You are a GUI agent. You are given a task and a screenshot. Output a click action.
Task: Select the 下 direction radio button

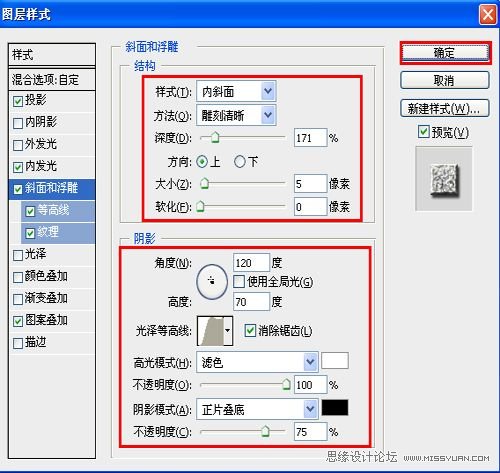point(239,162)
